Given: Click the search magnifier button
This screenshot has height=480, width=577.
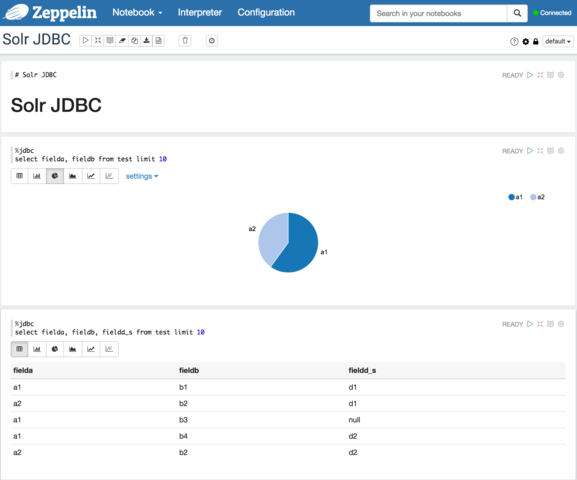Looking at the screenshot, I should (517, 14).
